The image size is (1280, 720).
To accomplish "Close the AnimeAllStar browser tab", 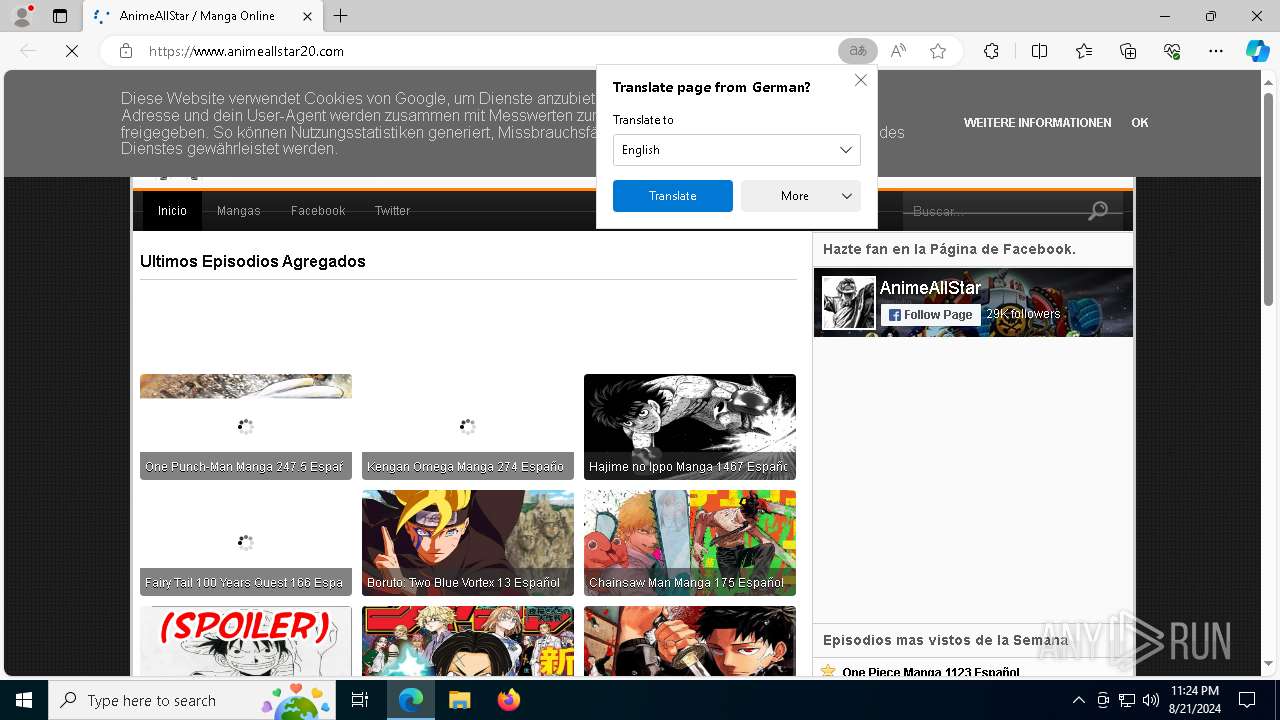I will pyautogui.click(x=307, y=16).
